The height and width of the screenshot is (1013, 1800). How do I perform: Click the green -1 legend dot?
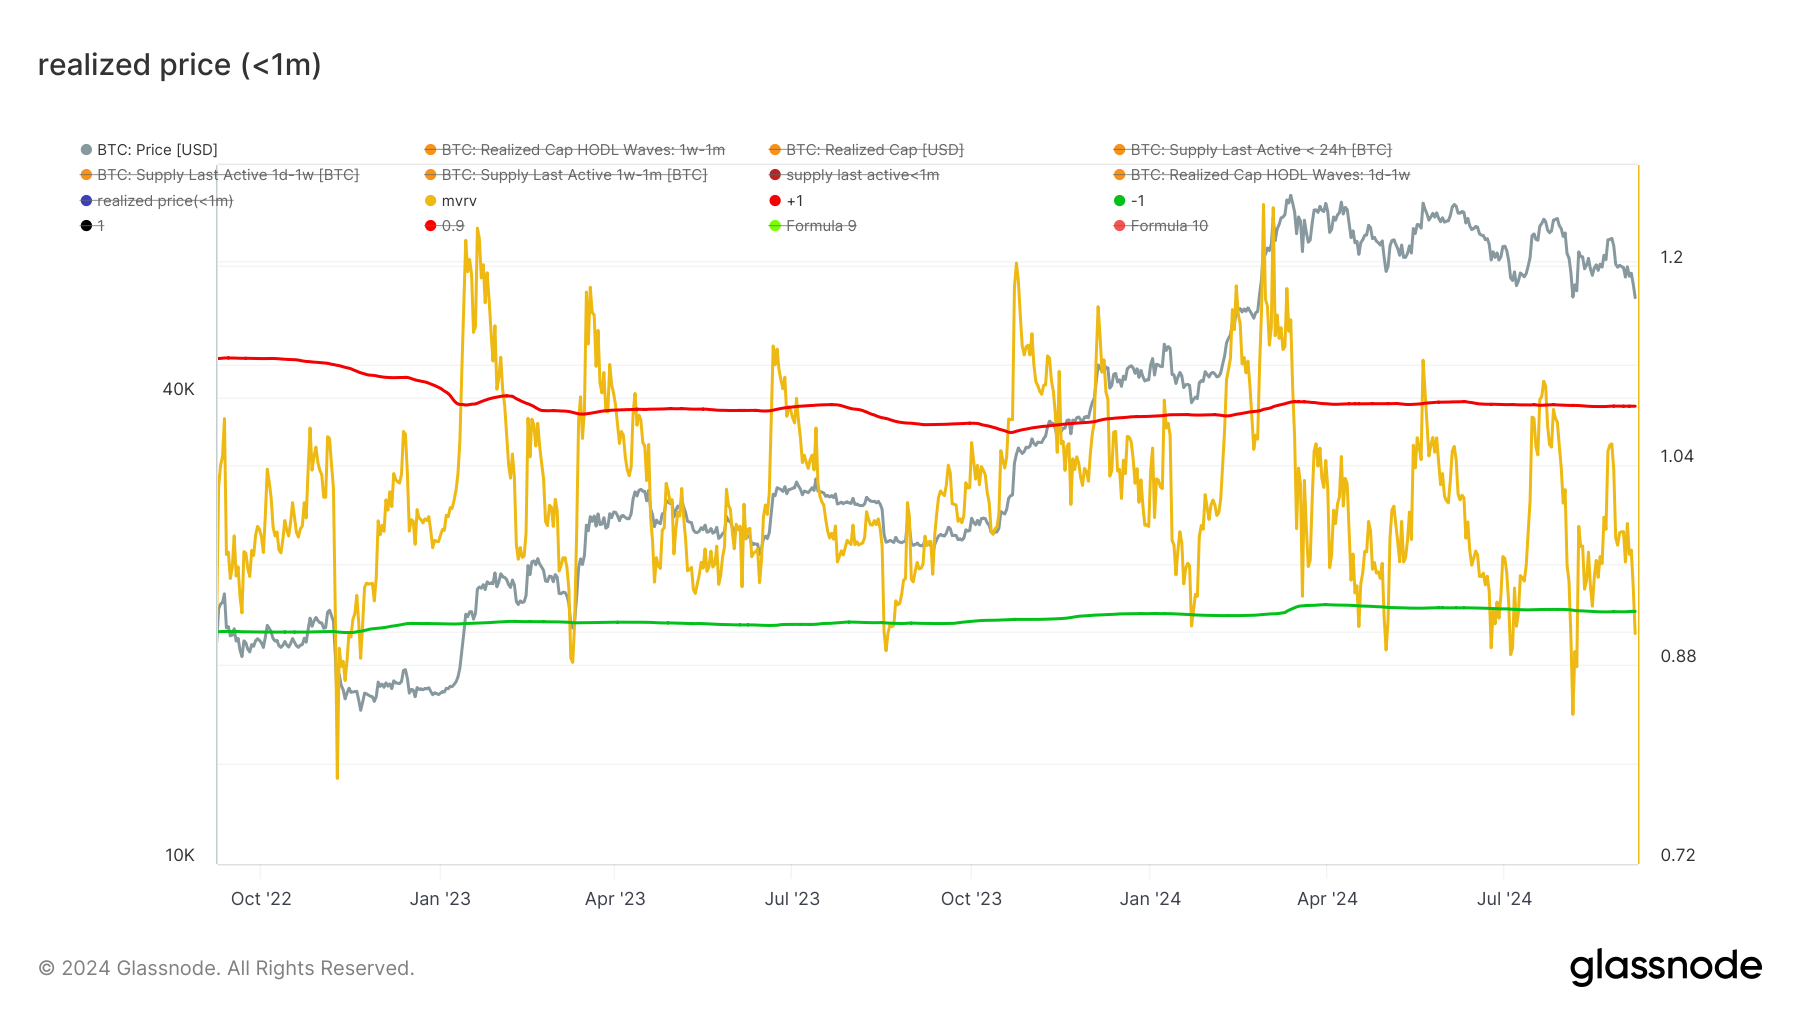coord(1120,201)
